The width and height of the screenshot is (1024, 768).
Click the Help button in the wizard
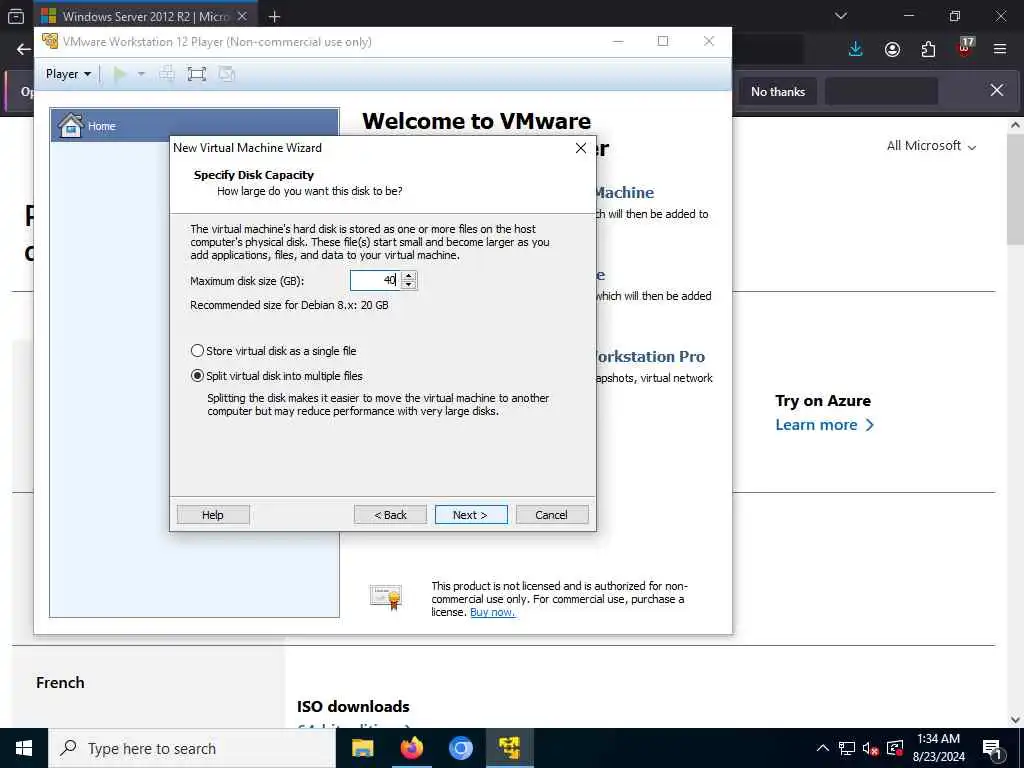pyautogui.click(x=213, y=515)
